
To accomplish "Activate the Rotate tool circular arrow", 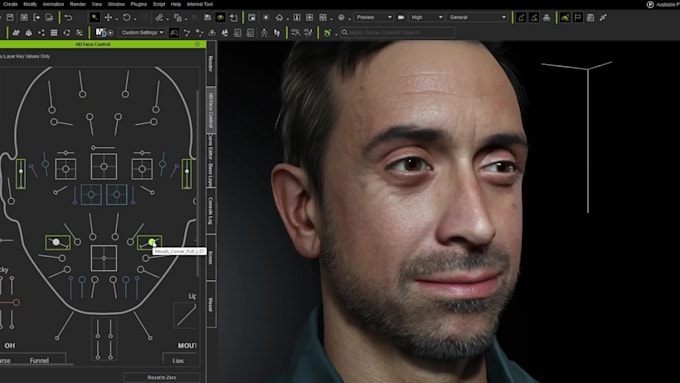I will point(126,17).
